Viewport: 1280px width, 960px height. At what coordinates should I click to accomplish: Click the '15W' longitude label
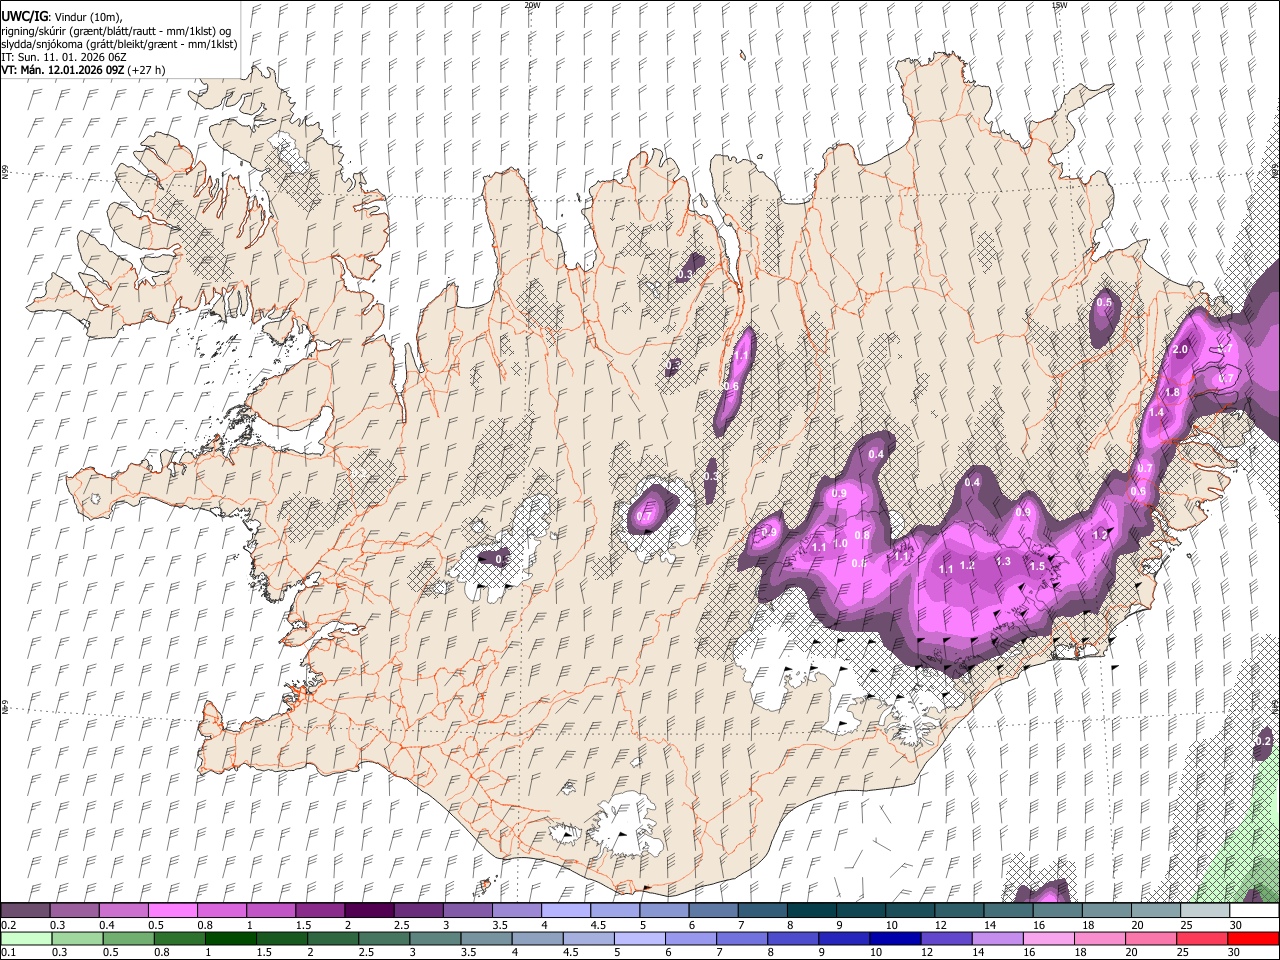click(1060, 5)
